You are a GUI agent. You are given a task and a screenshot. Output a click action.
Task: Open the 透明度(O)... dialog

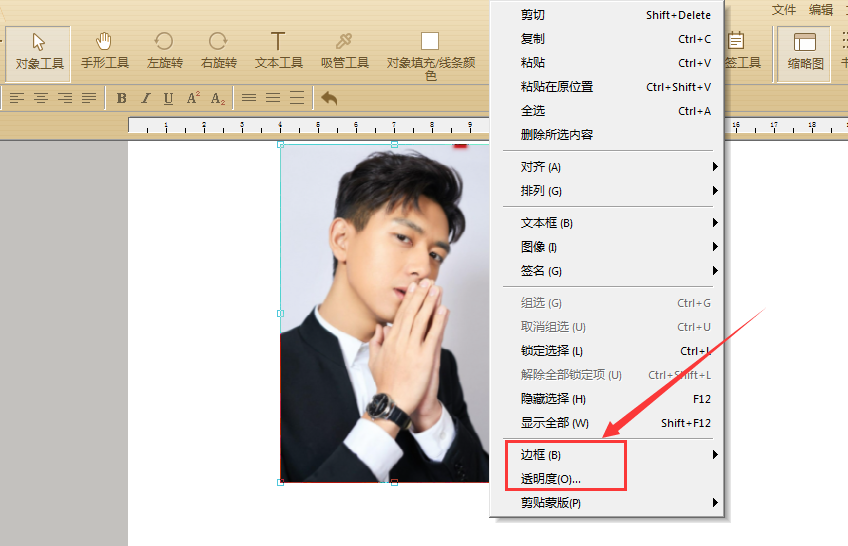607,479
